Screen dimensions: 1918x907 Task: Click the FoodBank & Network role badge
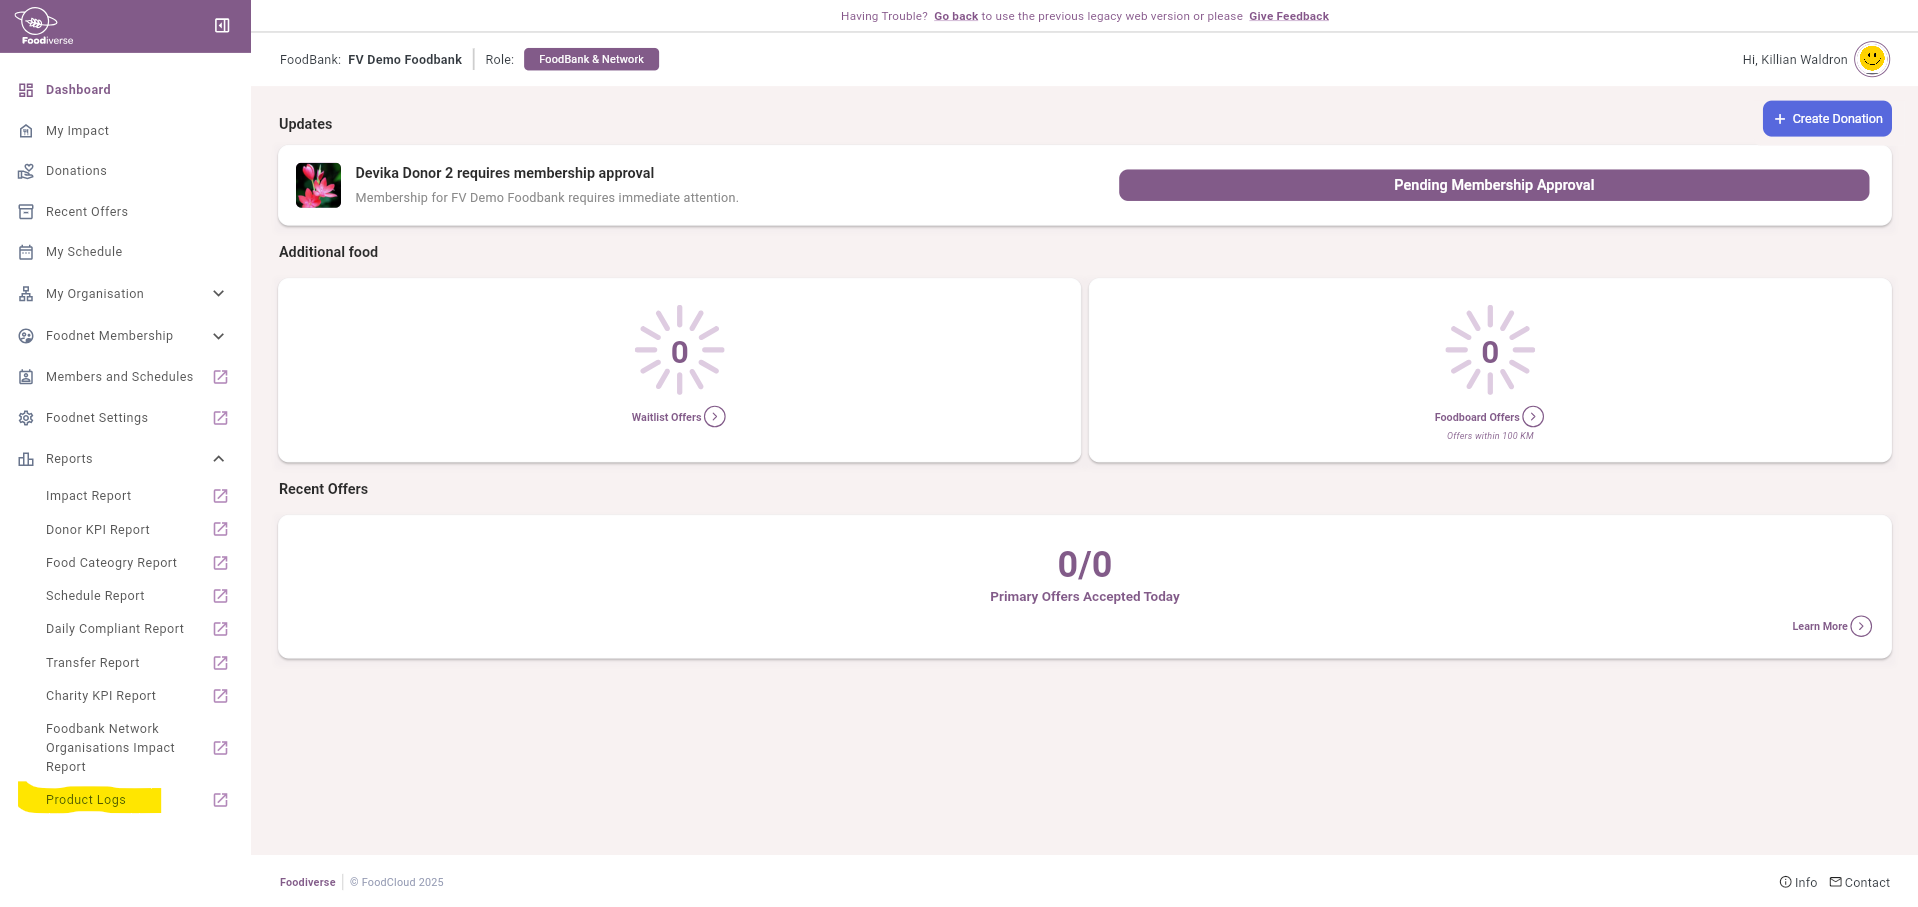(591, 59)
